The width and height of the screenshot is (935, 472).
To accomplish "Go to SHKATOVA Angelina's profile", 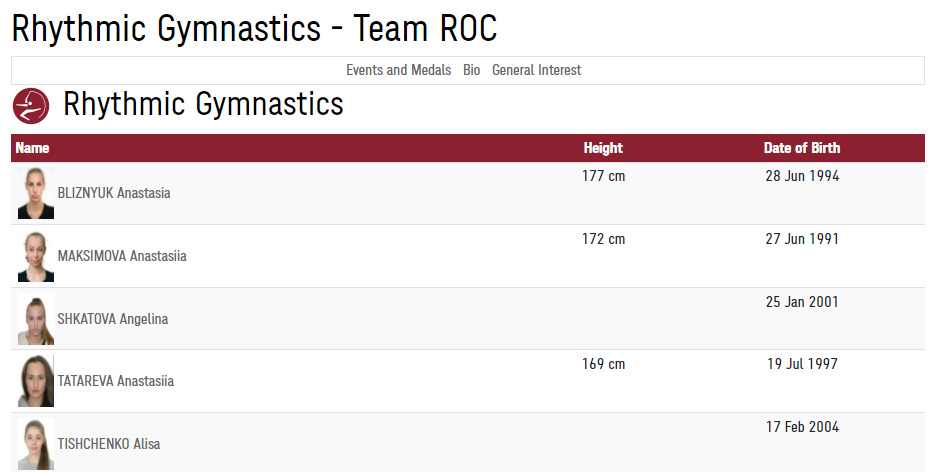I will click(113, 319).
